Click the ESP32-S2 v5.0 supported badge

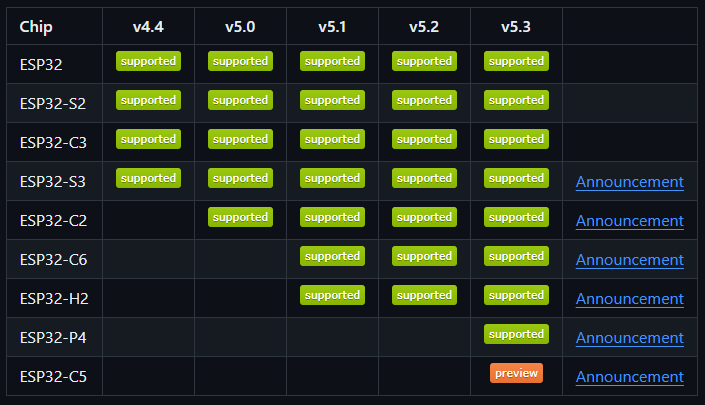pyautogui.click(x=240, y=100)
